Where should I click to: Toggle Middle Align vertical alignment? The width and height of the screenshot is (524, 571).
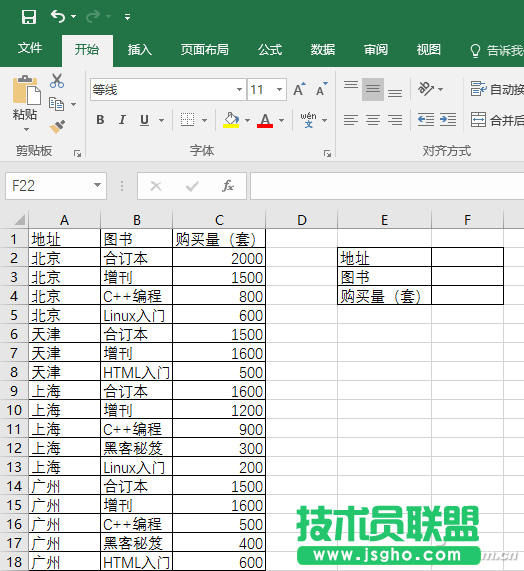click(373, 89)
